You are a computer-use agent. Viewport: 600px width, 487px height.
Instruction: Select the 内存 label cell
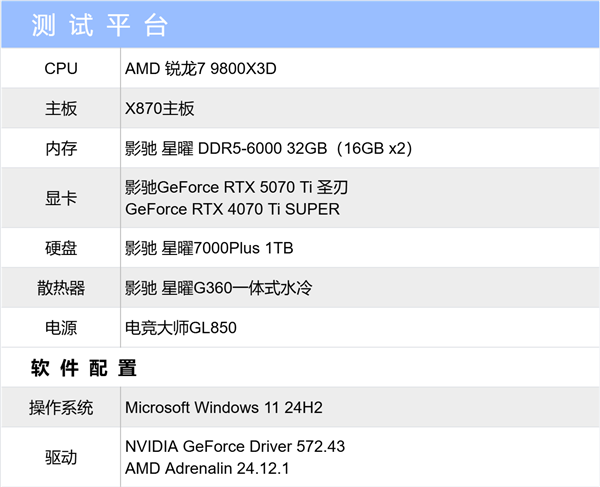[61, 148]
